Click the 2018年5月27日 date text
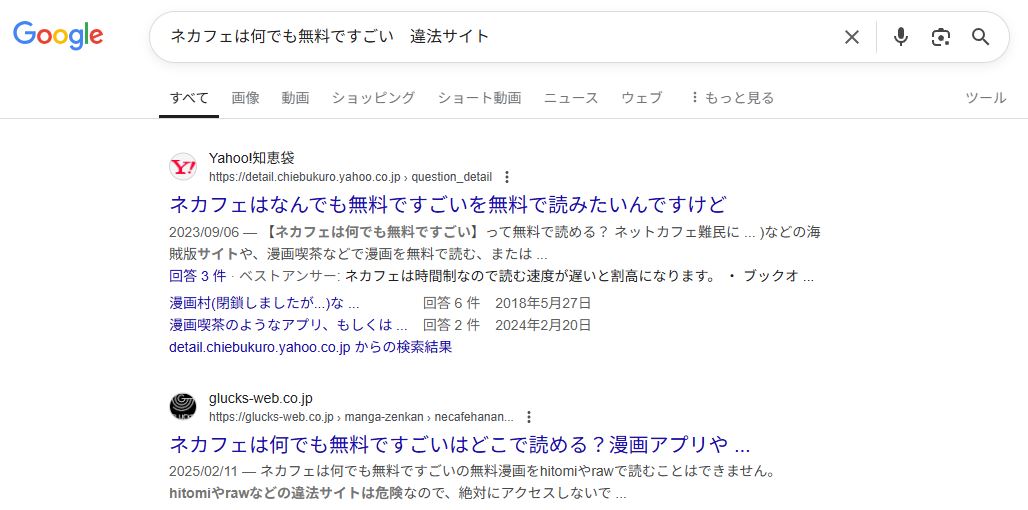The image size is (1028, 510). coord(543,303)
